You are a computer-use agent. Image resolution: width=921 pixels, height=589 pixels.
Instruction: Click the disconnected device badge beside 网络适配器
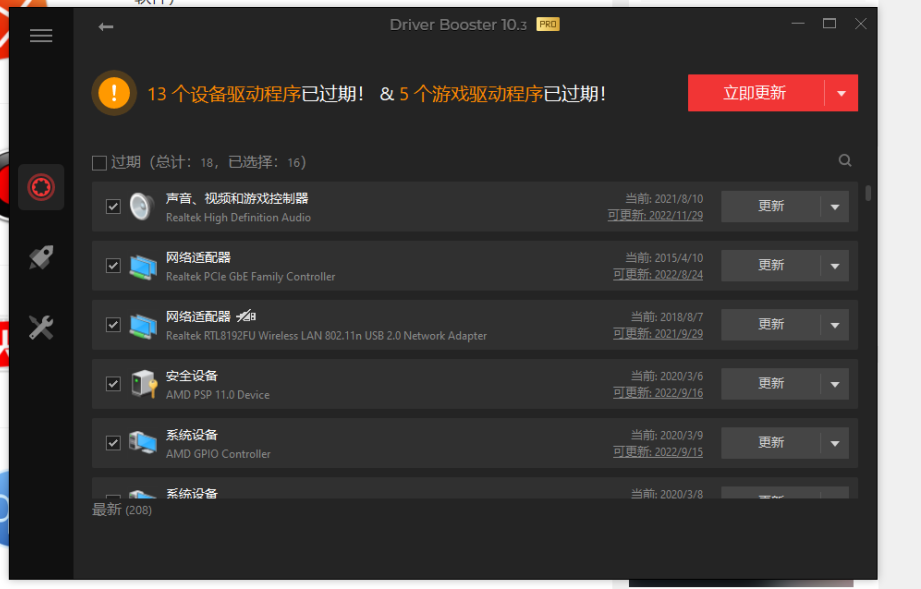[246, 316]
